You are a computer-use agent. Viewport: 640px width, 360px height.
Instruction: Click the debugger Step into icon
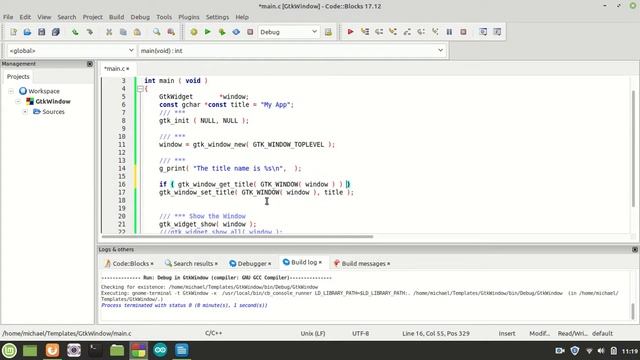coord(393,32)
